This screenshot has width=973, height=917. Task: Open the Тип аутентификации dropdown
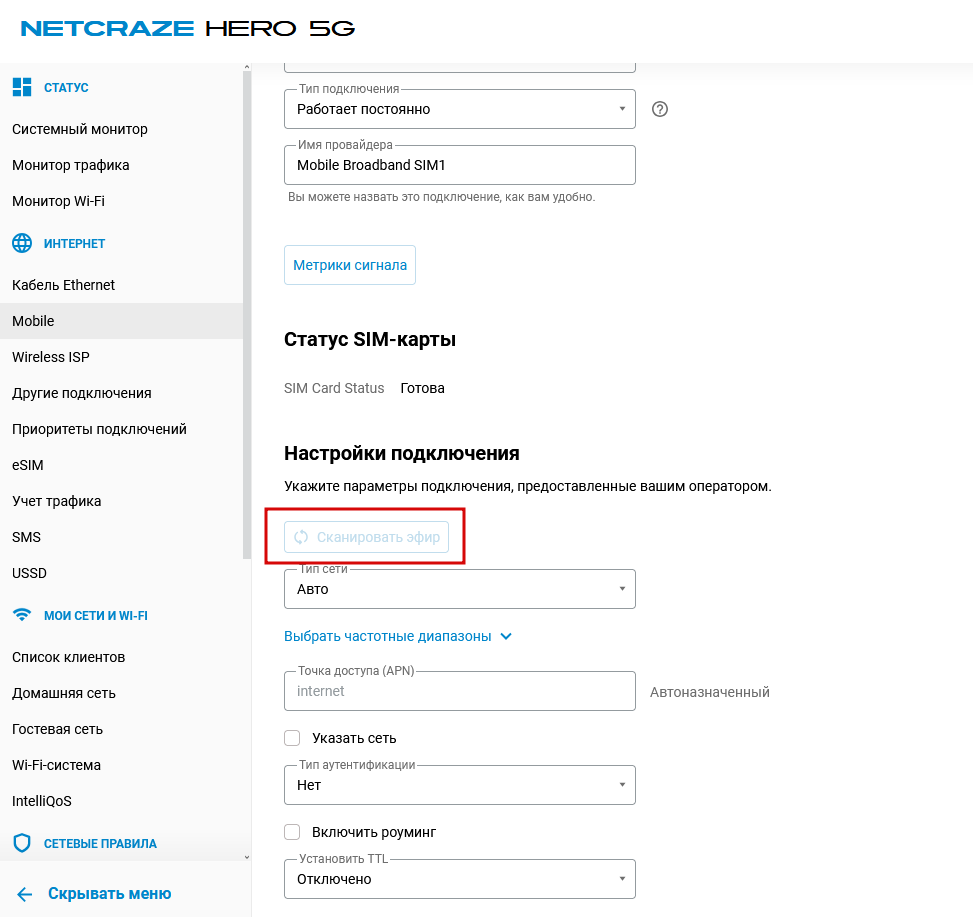pos(460,785)
